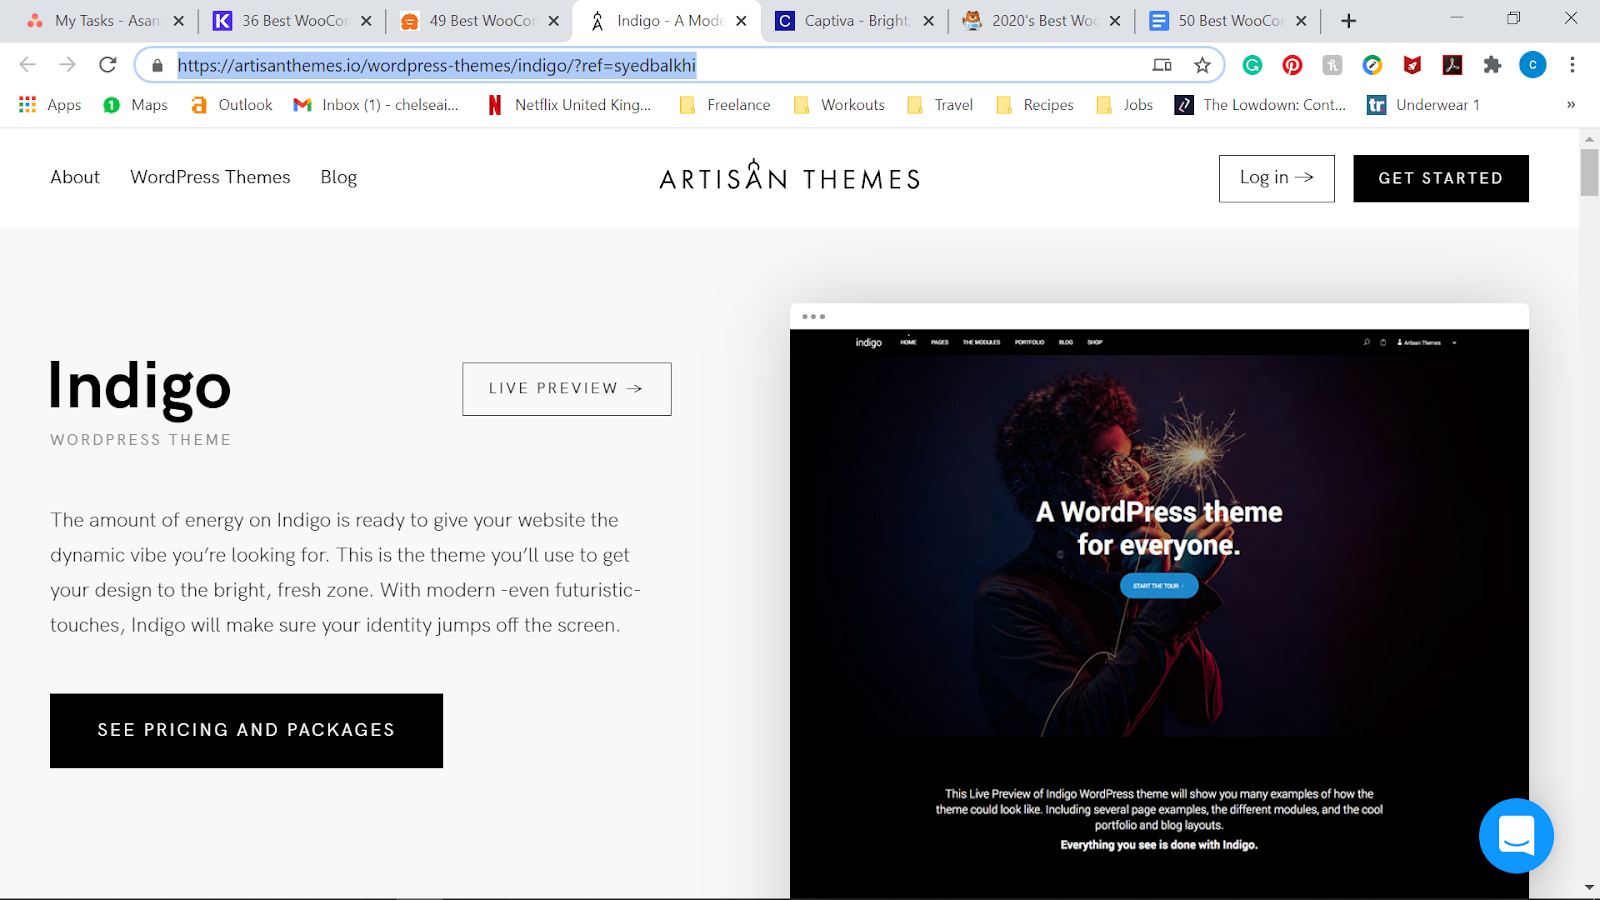Open the circular colored extension icon
This screenshot has width=1600, height=900.
[x=1372, y=65]
